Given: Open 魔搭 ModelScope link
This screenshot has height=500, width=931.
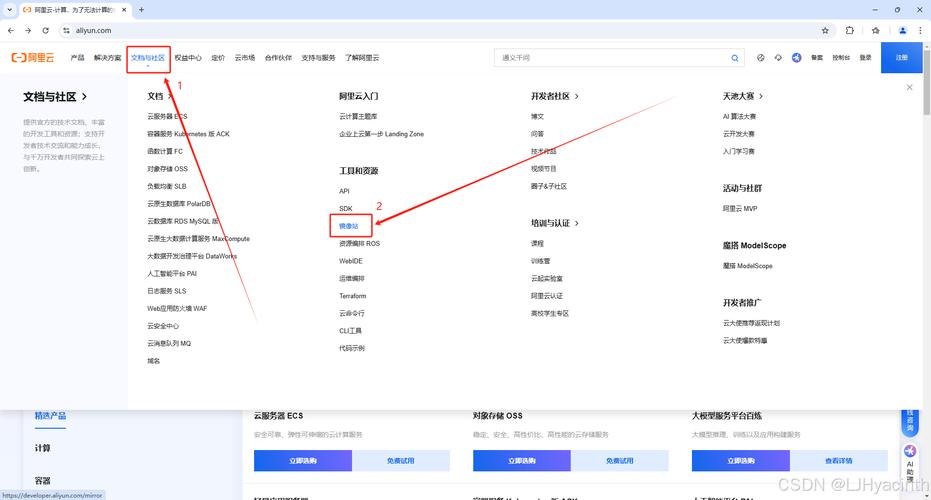Looking at the screenshot, I should tap(748, 266).
